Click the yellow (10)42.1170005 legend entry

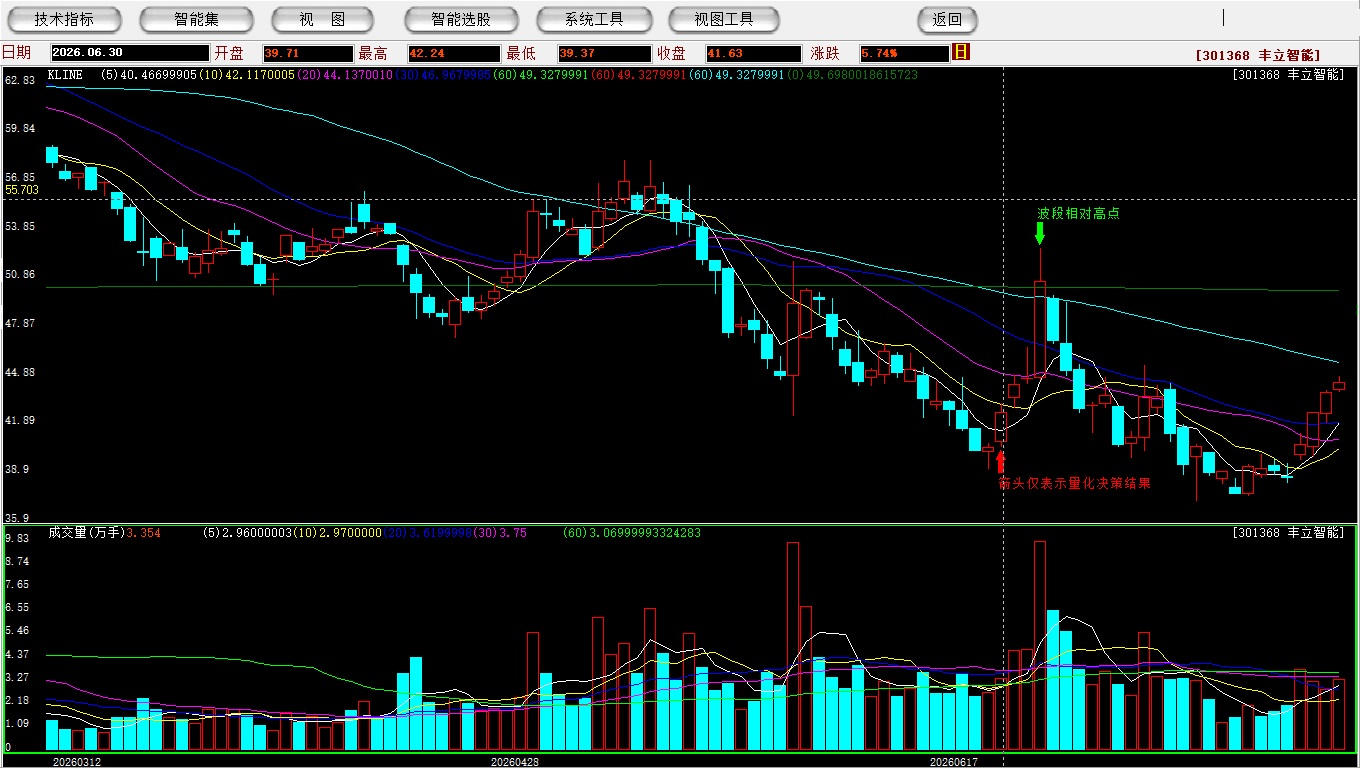pos(246,75)
